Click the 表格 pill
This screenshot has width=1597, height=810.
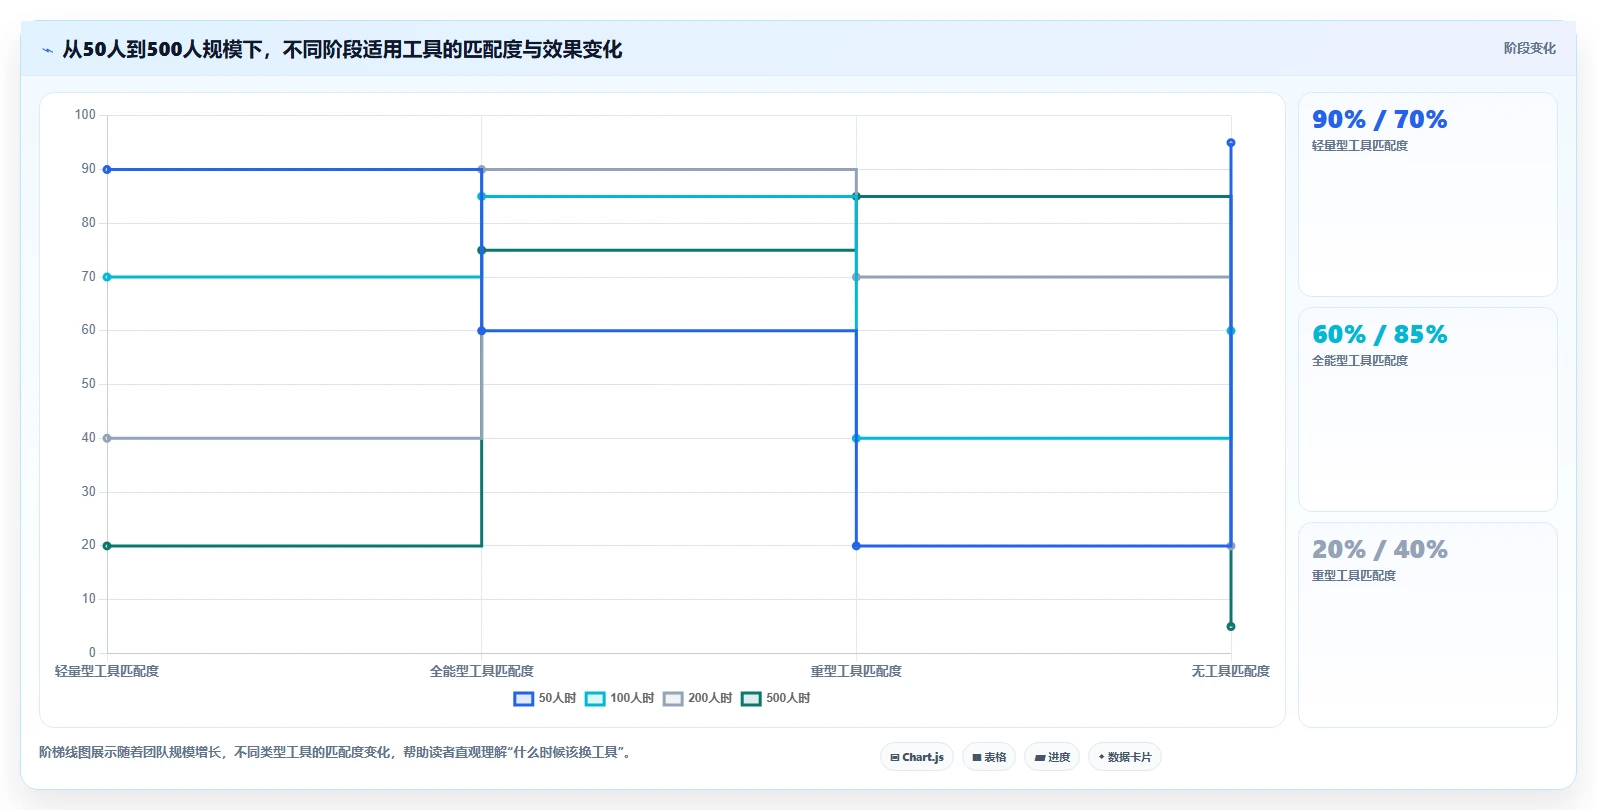coord(989,757)
